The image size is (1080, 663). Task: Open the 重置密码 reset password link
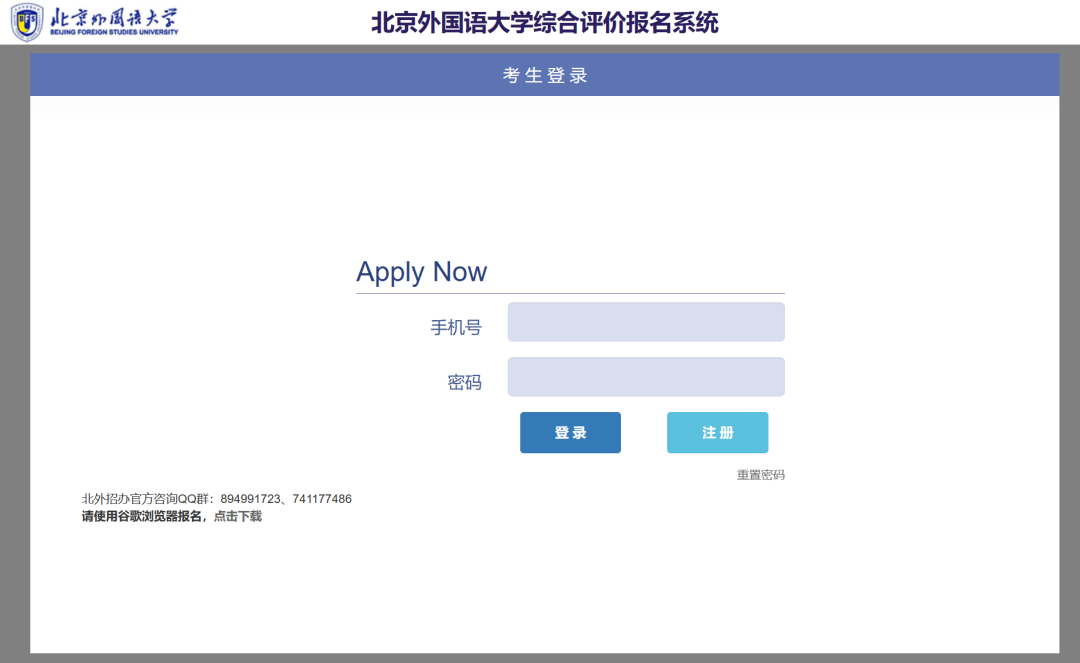click(760, 475)
